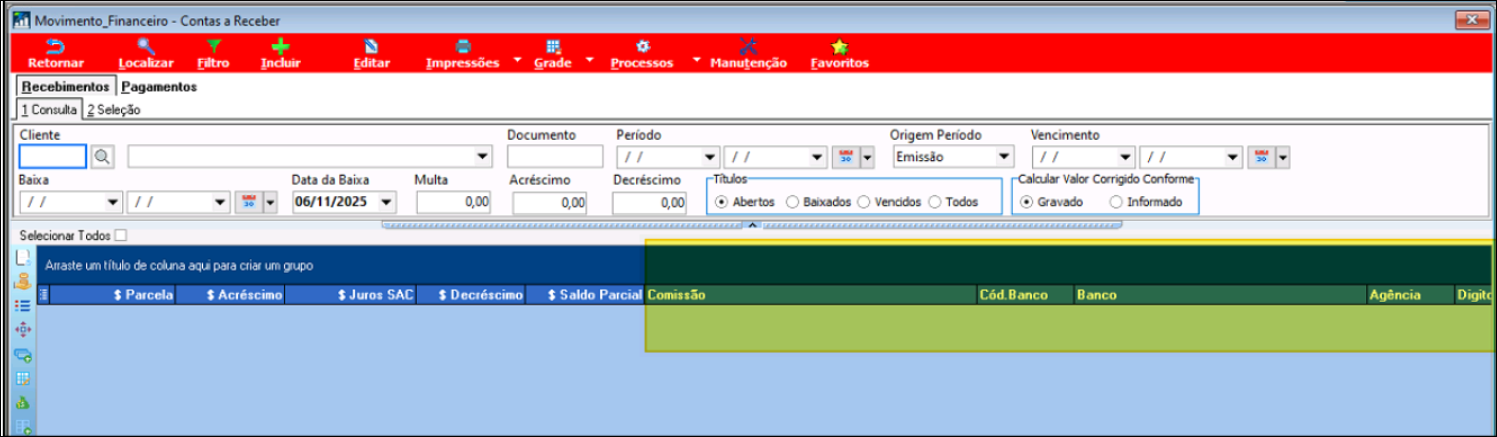Click the Retornar toolbar icon
Viewport: 1497px width, 437px height.
[56, 47]
